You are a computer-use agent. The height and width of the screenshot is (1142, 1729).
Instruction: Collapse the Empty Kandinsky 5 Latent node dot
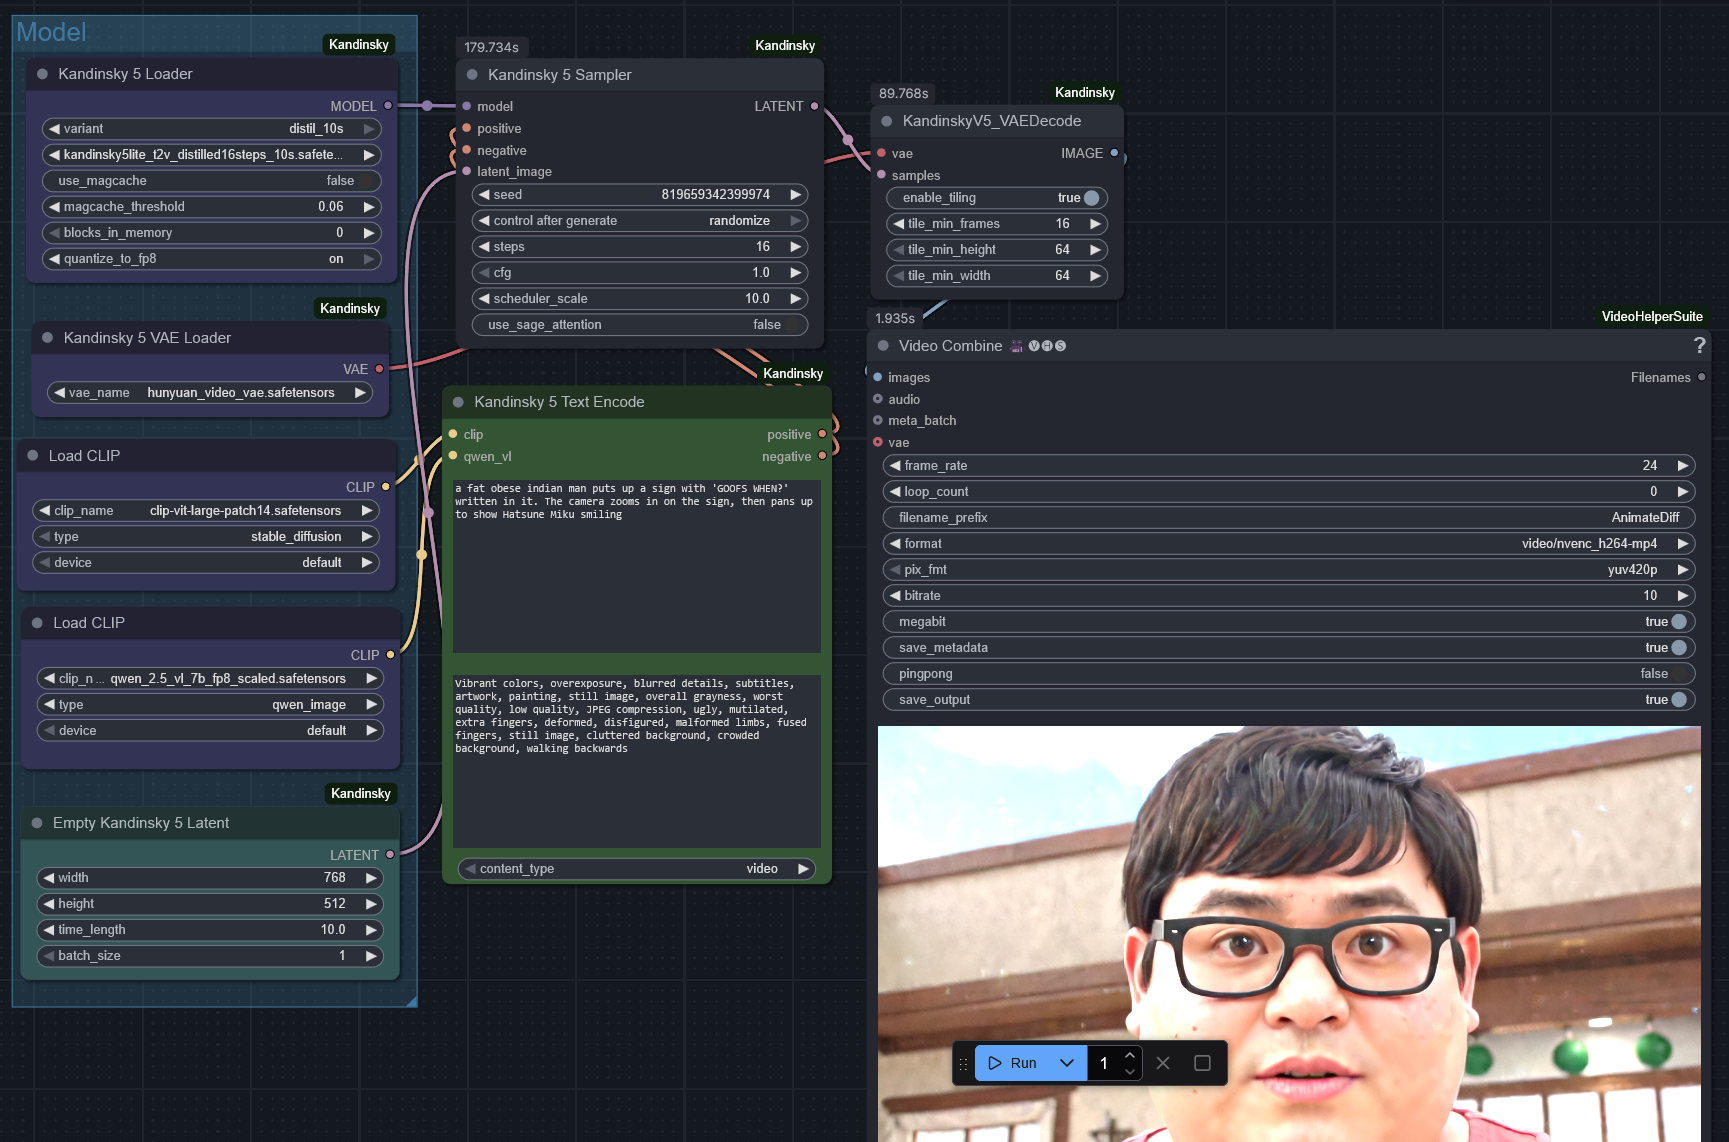37,823
